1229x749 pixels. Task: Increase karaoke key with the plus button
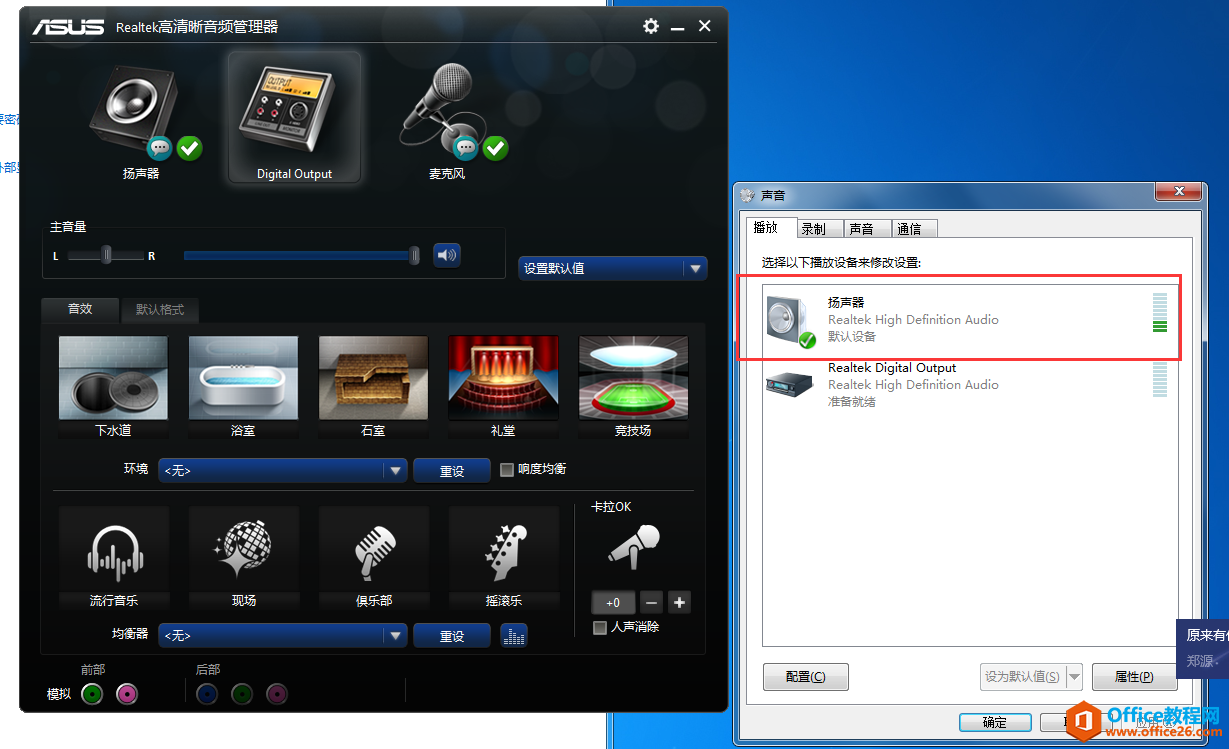coord(680,602)
